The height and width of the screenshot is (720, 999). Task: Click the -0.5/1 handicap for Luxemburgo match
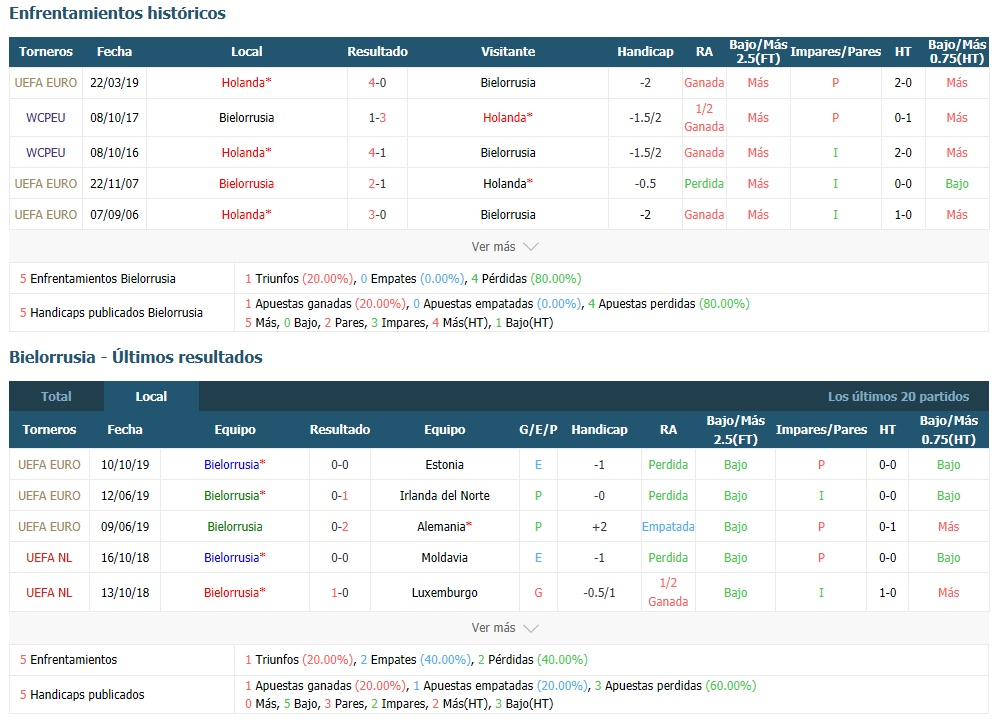pyautogui.click(x=599, y=593)
